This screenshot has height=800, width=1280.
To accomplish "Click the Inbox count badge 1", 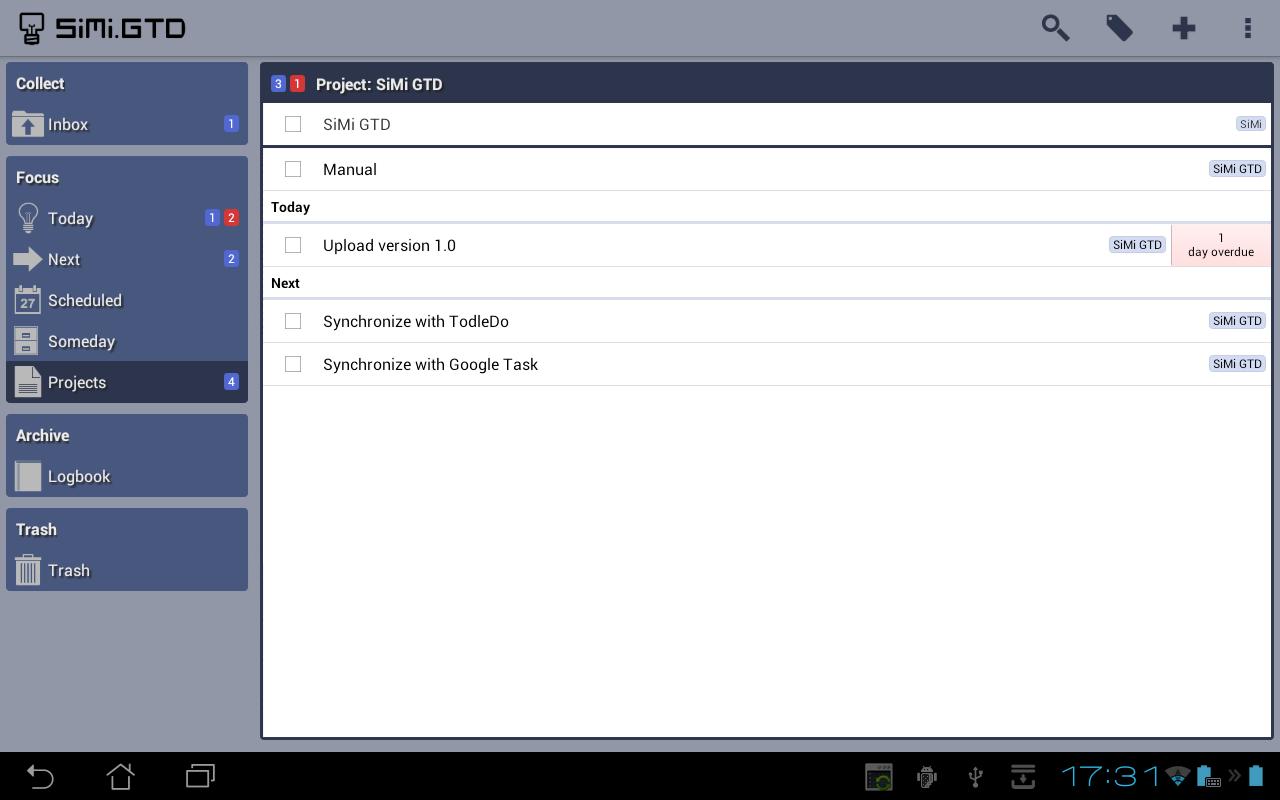I will [x=231, y=124].
